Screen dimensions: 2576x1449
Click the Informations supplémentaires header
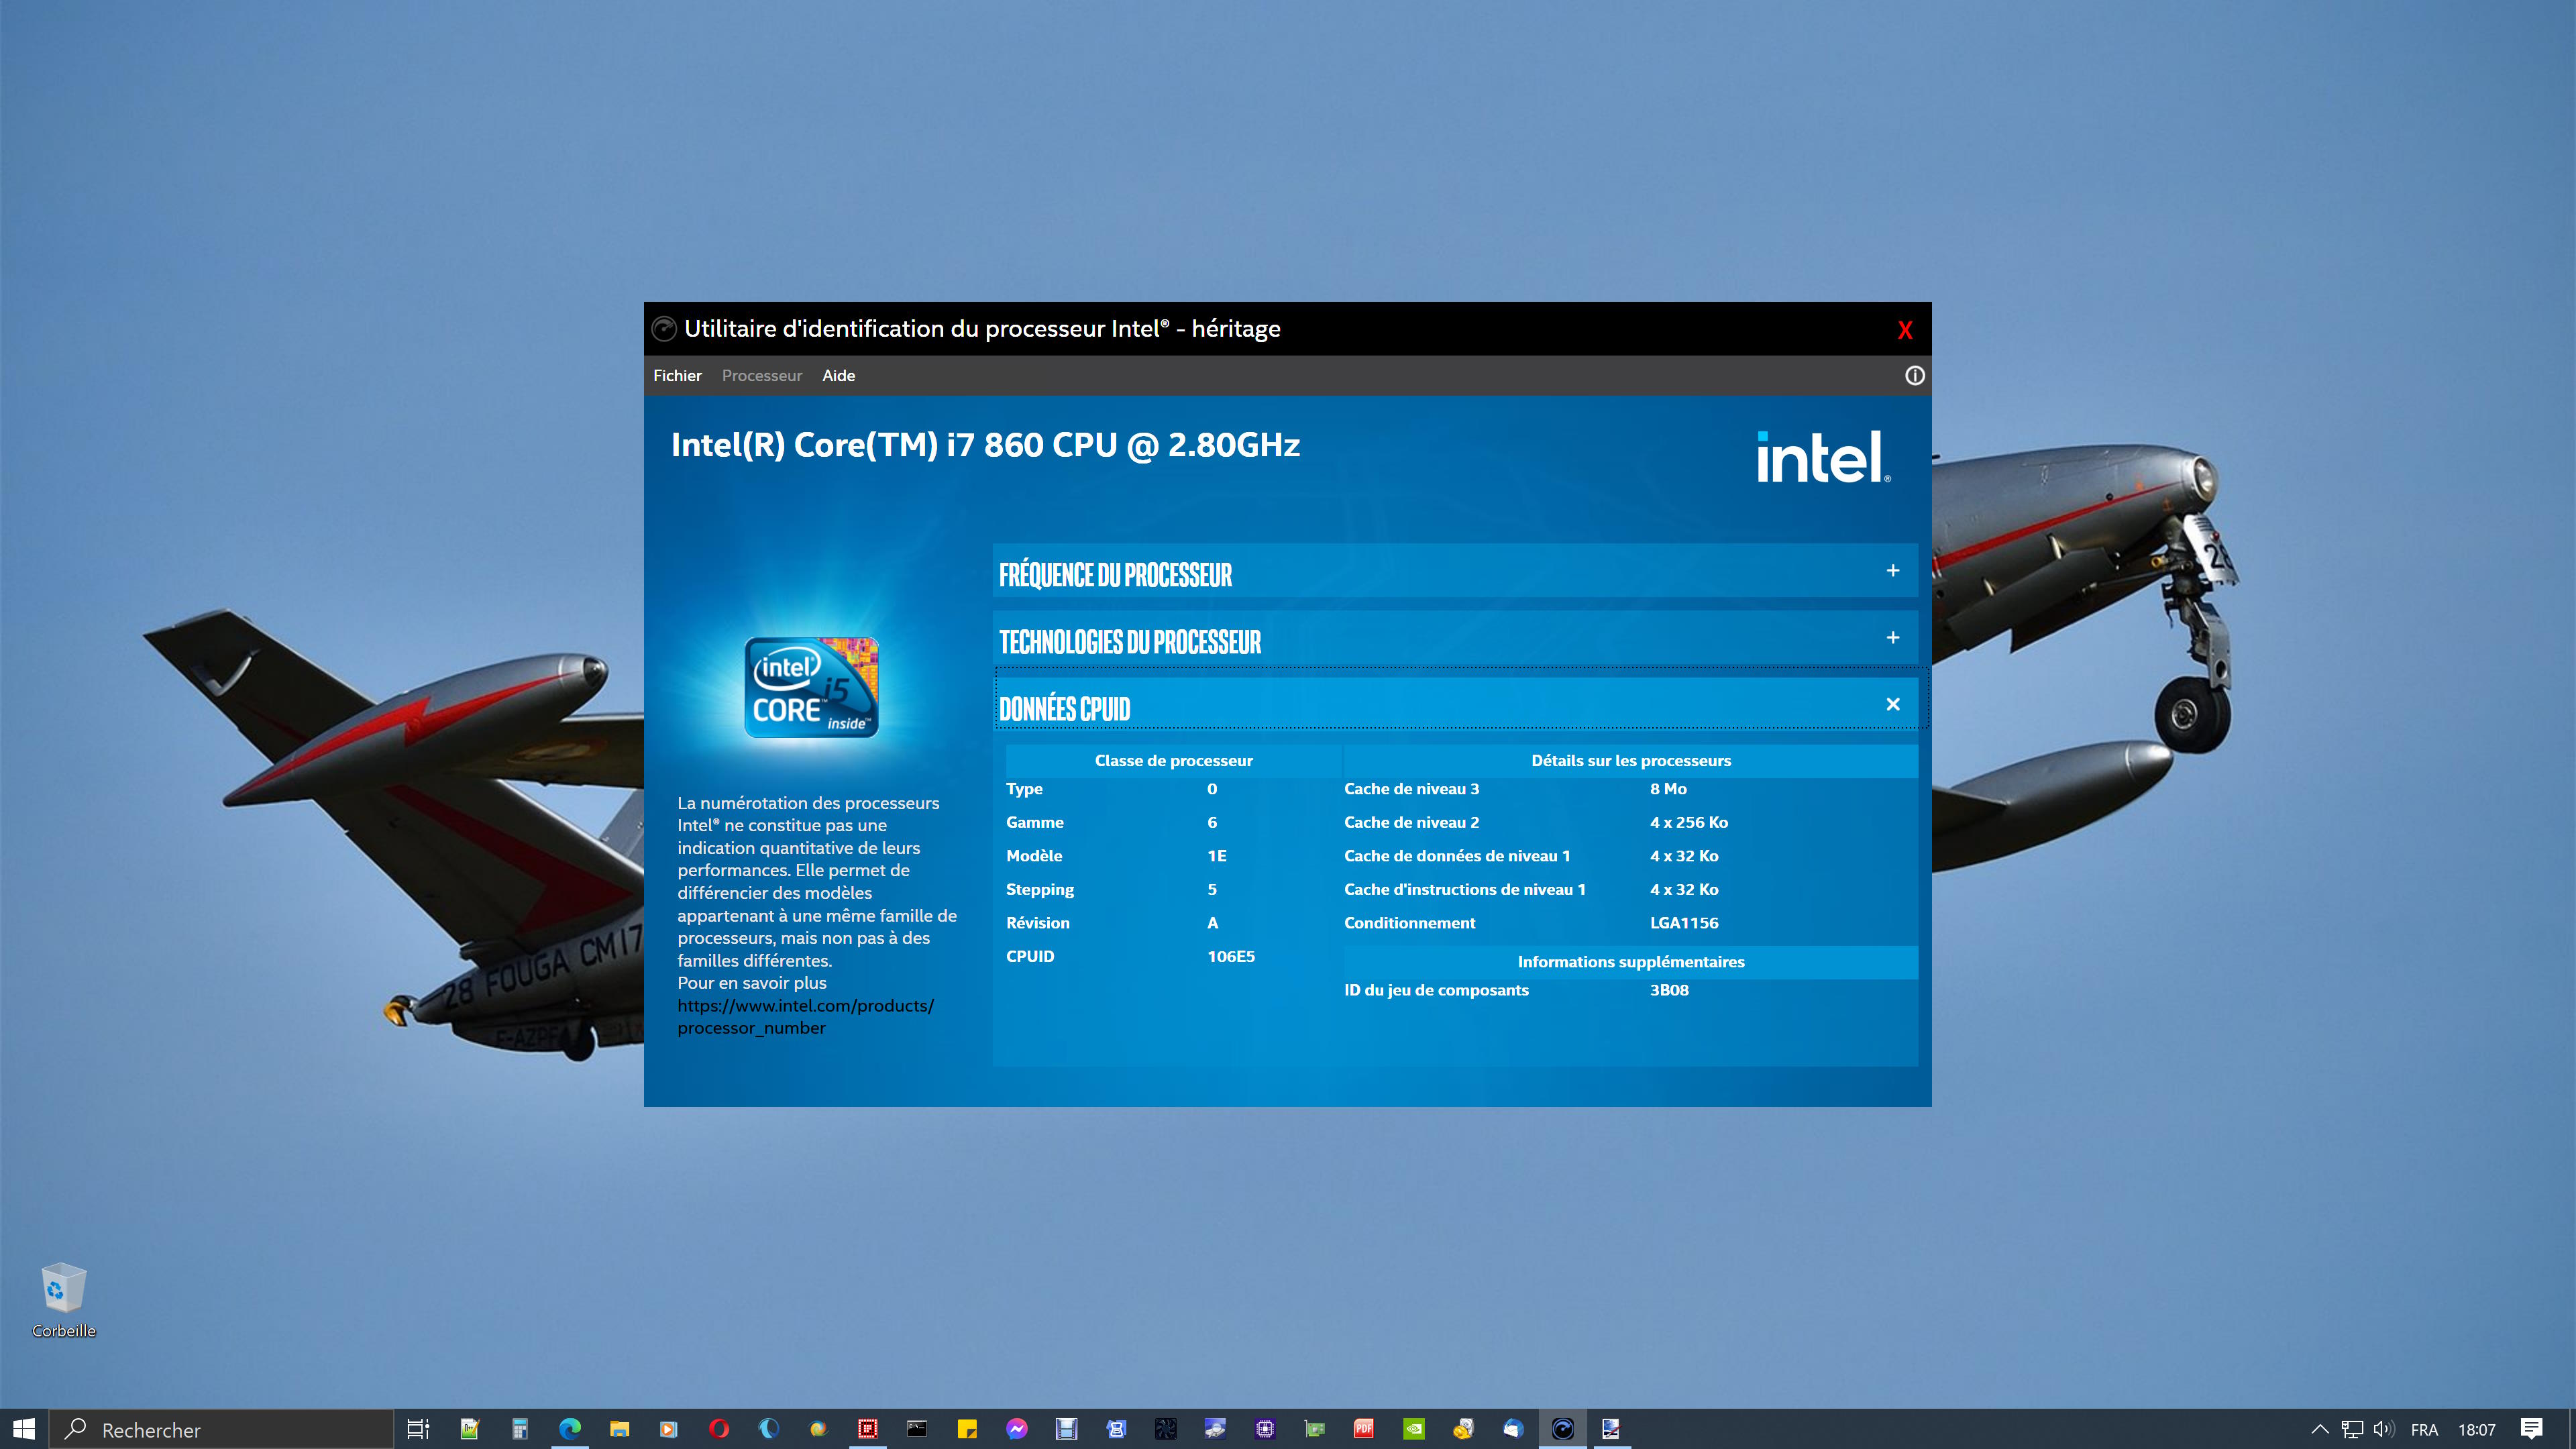pos(1630,961)
